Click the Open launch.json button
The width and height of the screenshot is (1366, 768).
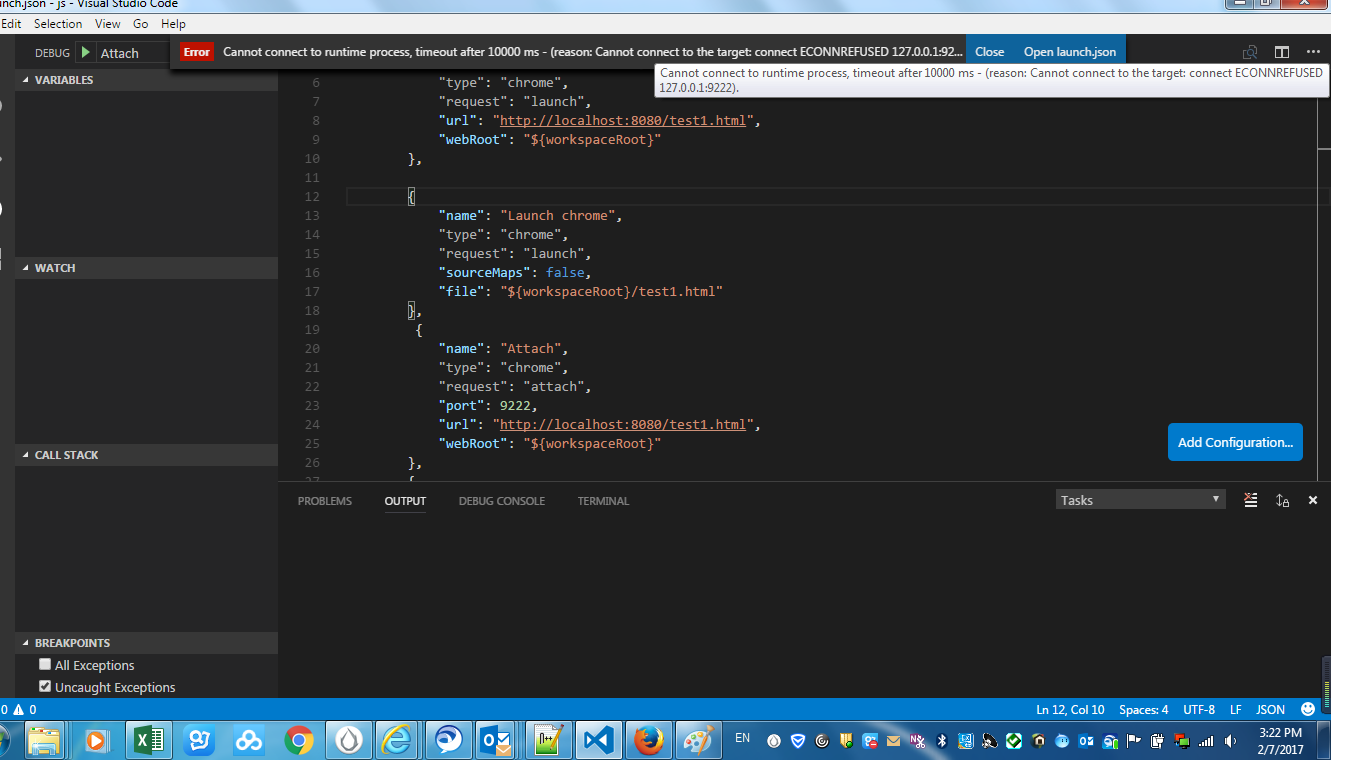click(1070, 52)
